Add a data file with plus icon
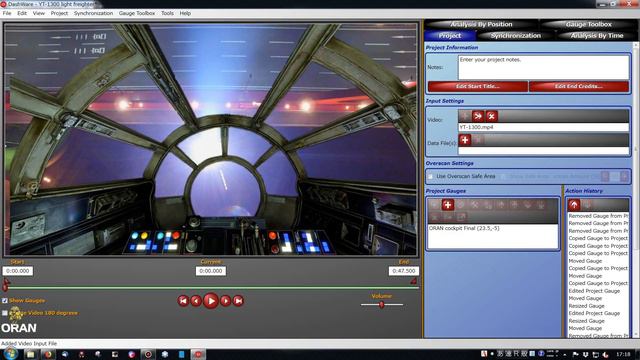Screen dimensions: 640x360 pos(464,140)
